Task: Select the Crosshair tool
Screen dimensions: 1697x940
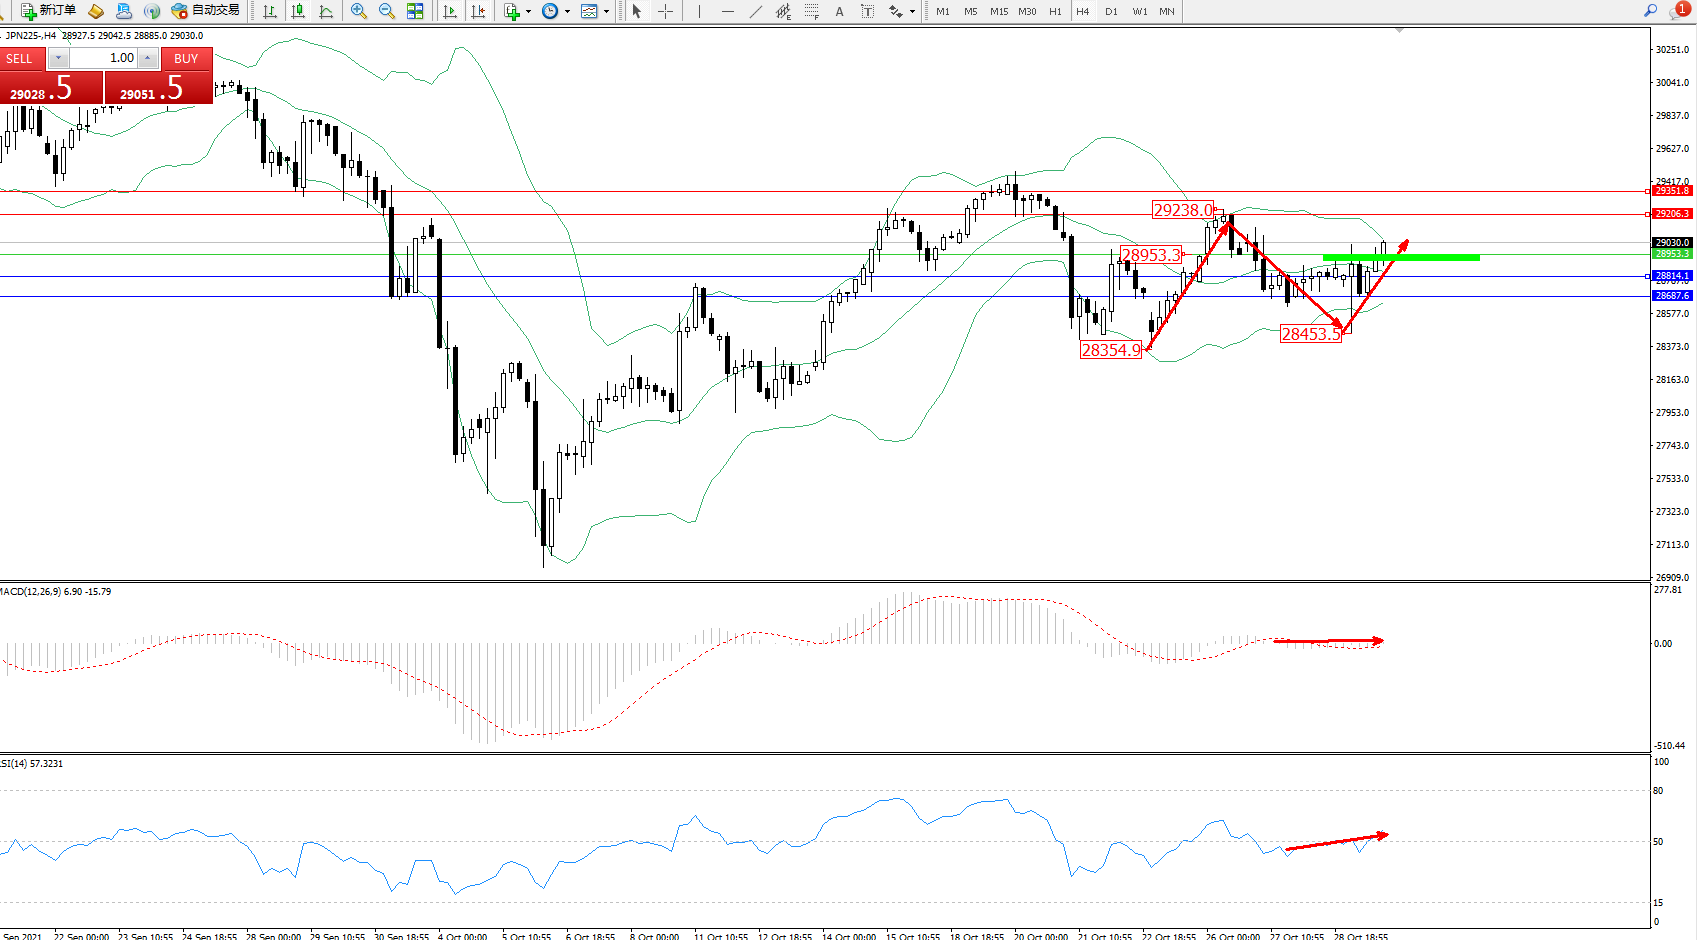Action: [x=665, y=11]
